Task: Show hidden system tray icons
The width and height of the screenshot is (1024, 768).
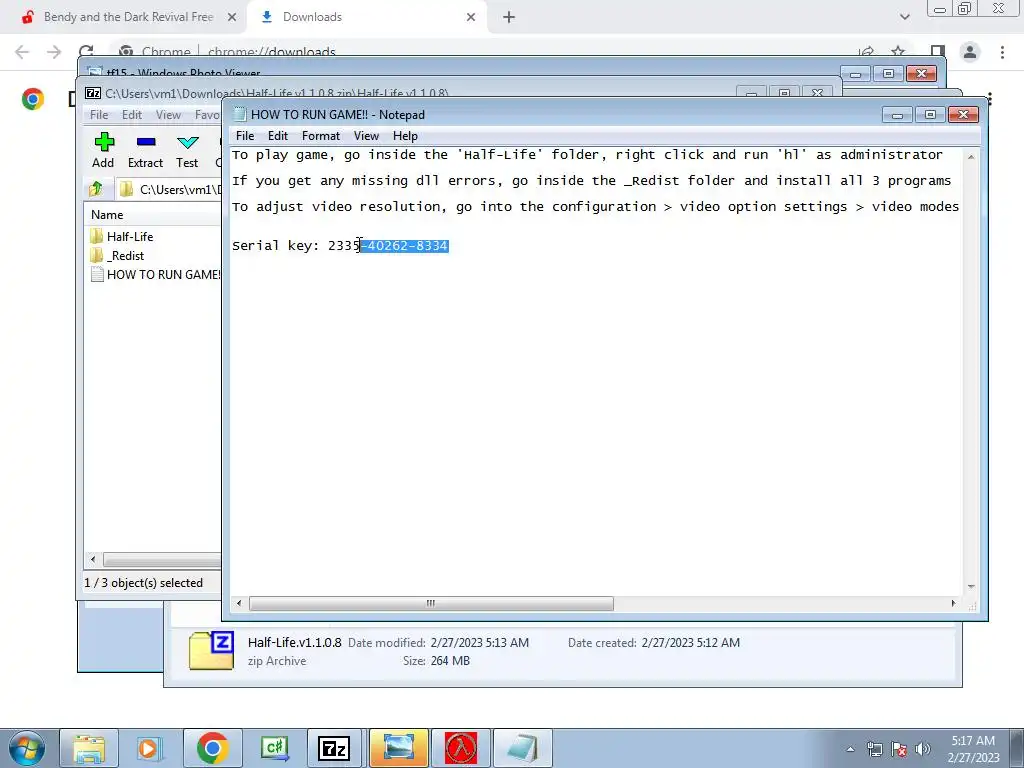Action: (x=850, y=749)
